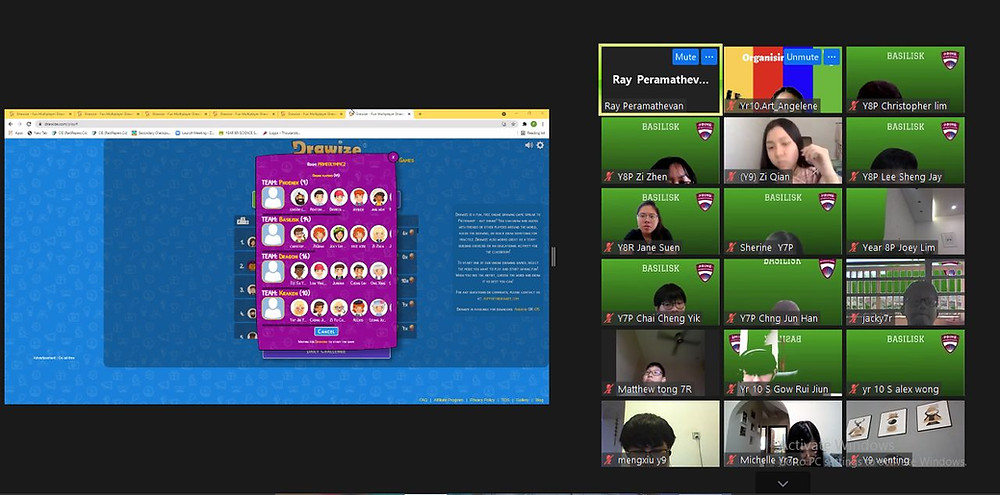Open Blog footer link
The height and width of the screenshot is (495, 1000).
[540, 400]
